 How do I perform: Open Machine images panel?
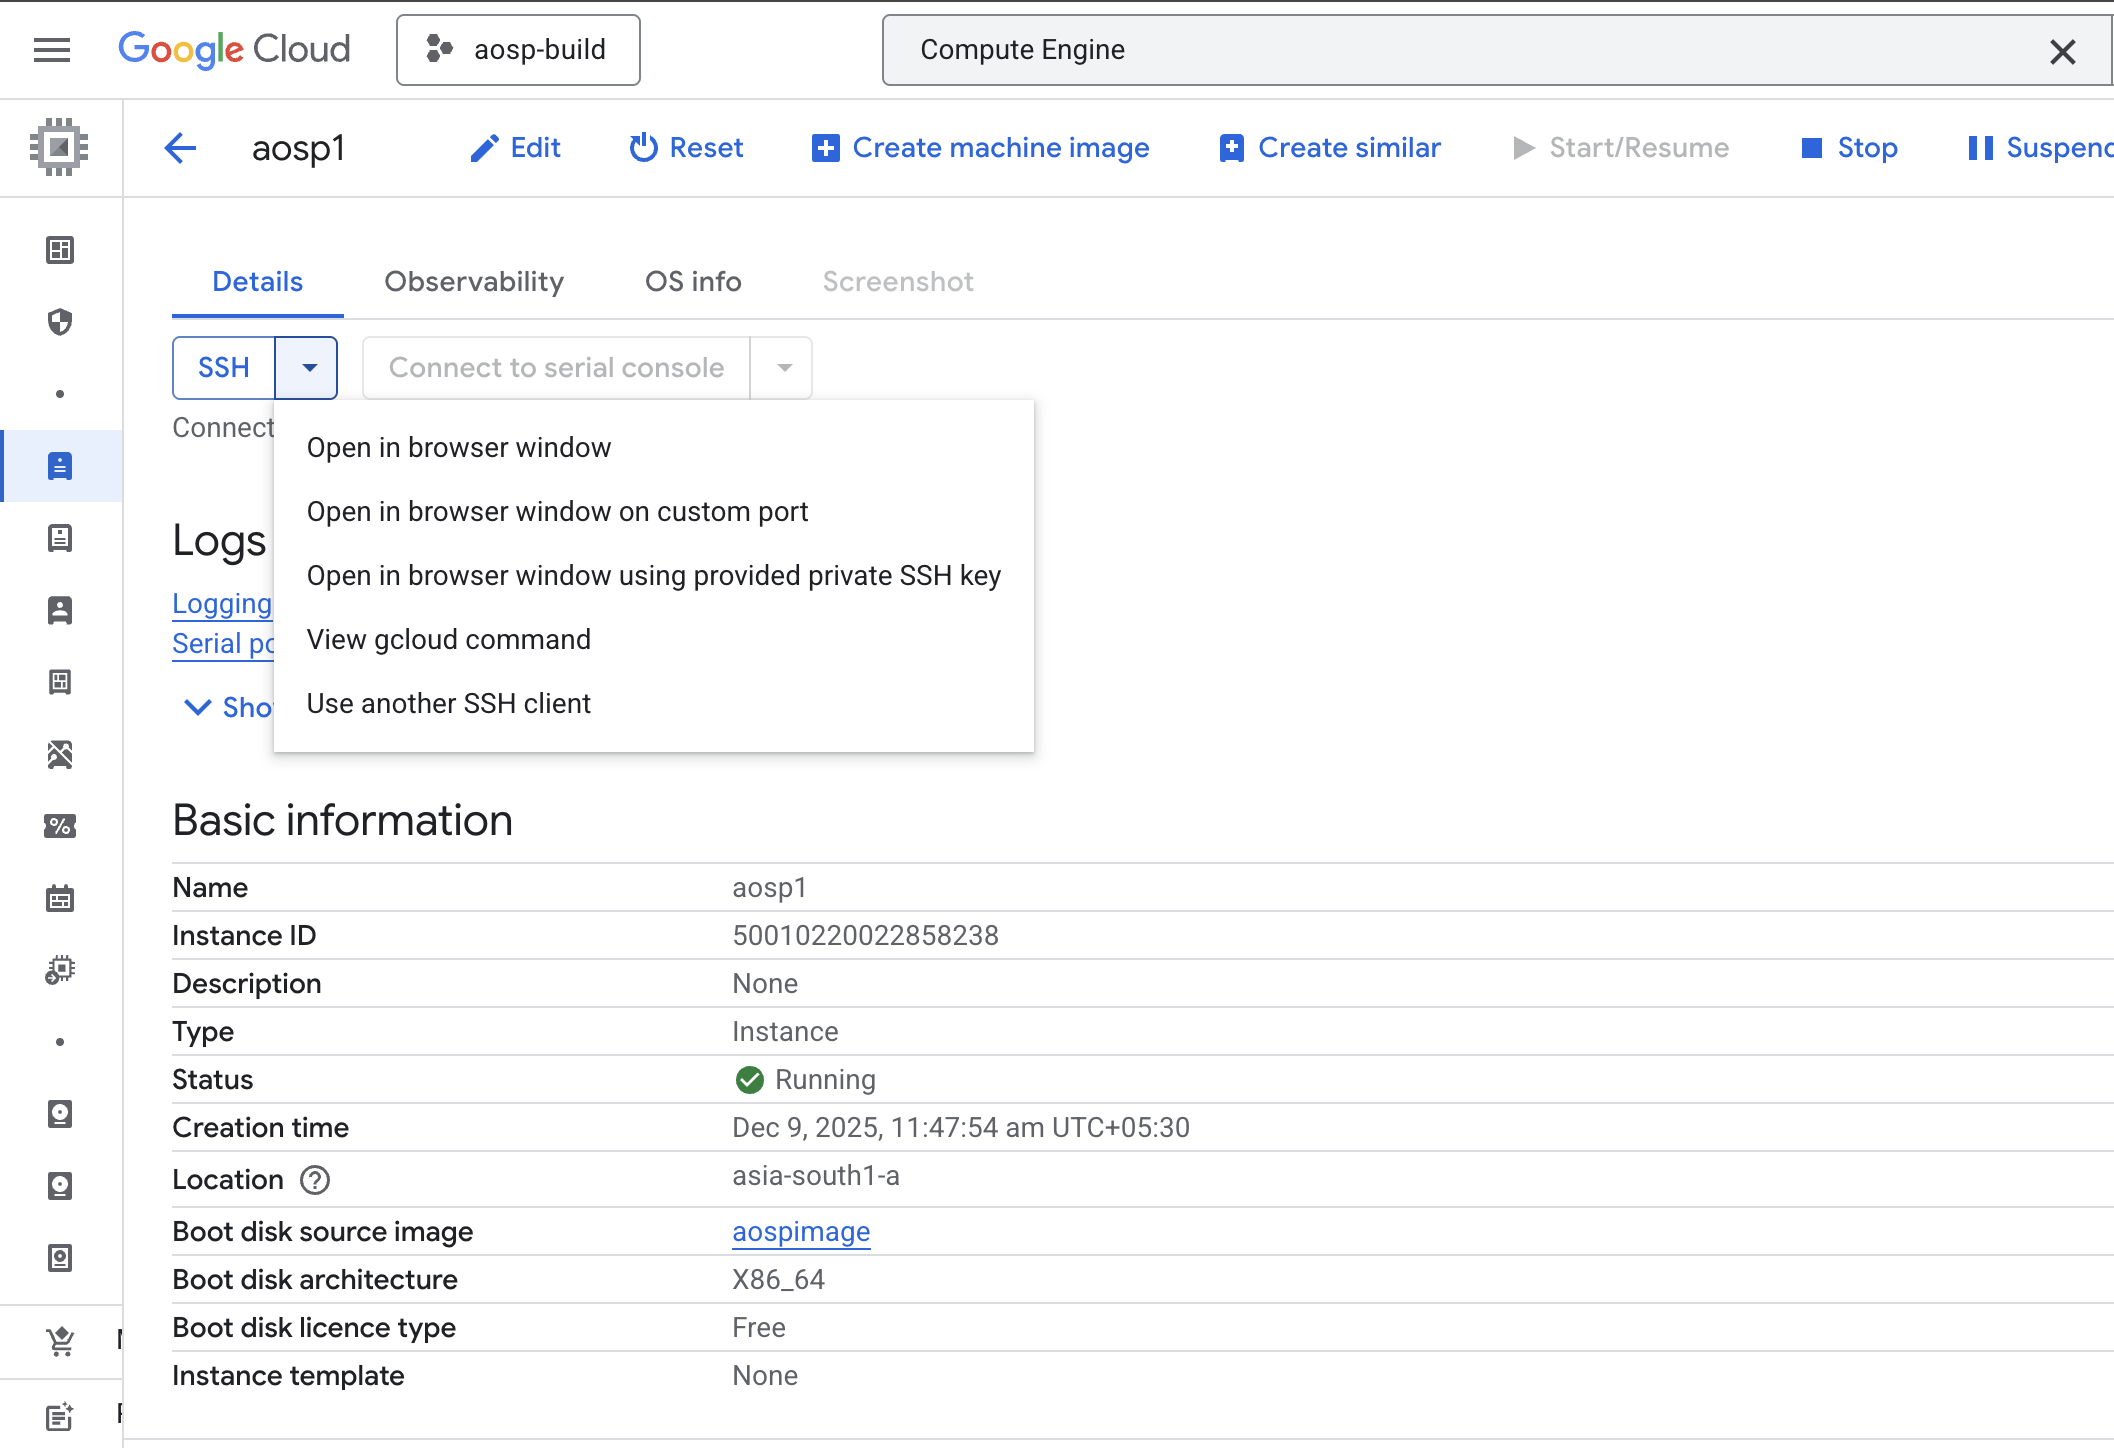[x=61, y=682]
